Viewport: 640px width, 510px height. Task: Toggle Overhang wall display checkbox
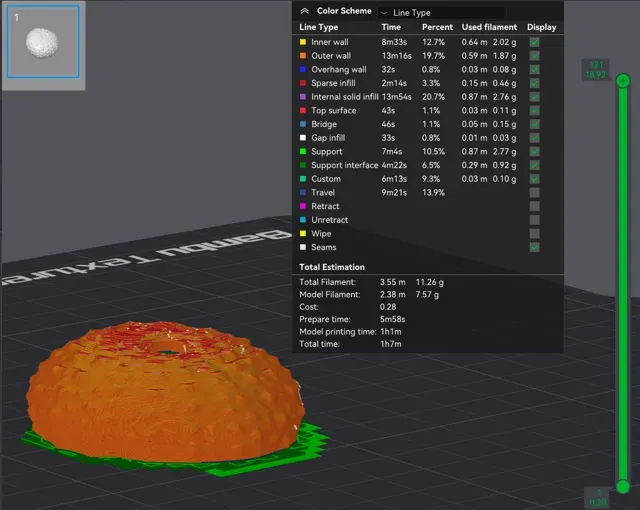pos(534,69)
